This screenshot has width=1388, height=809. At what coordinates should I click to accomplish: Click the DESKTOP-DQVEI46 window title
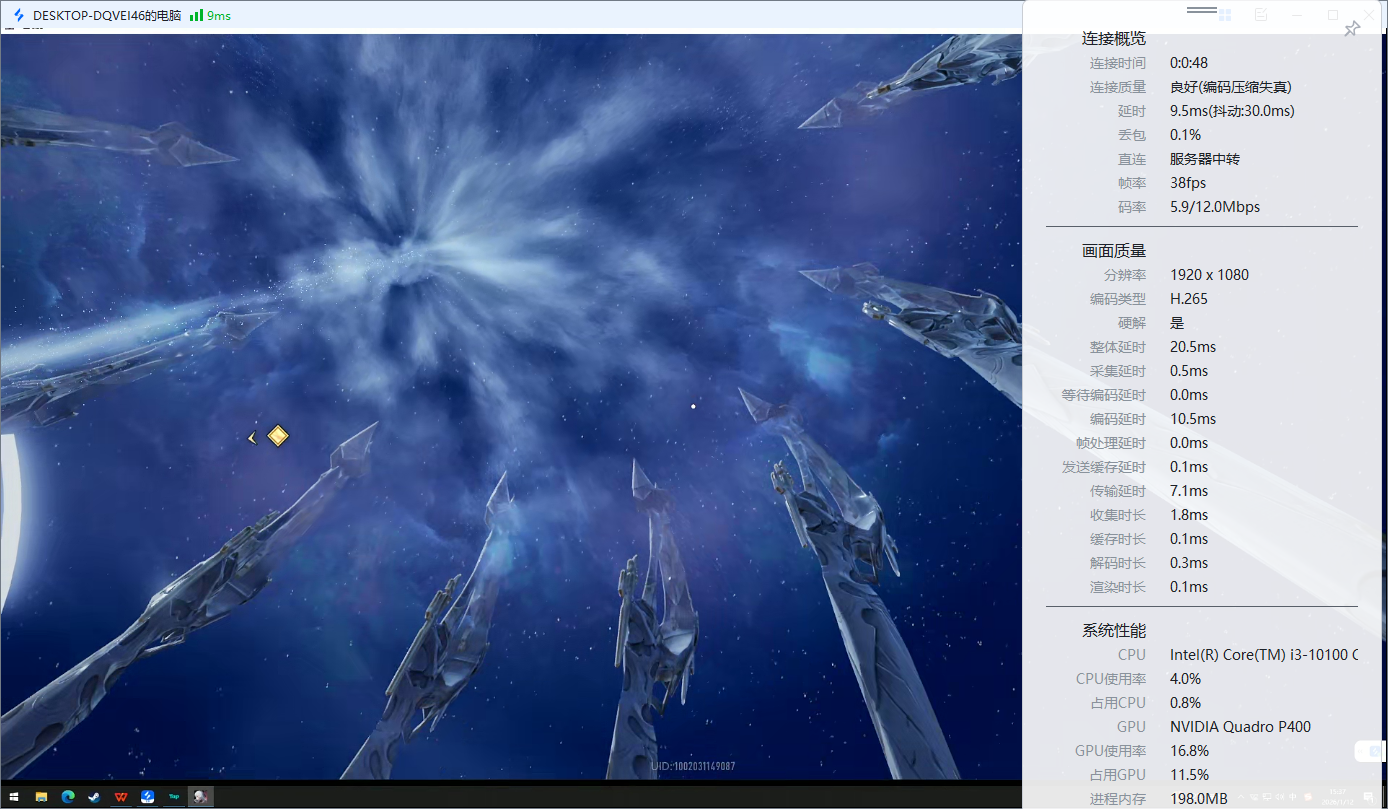106,16
